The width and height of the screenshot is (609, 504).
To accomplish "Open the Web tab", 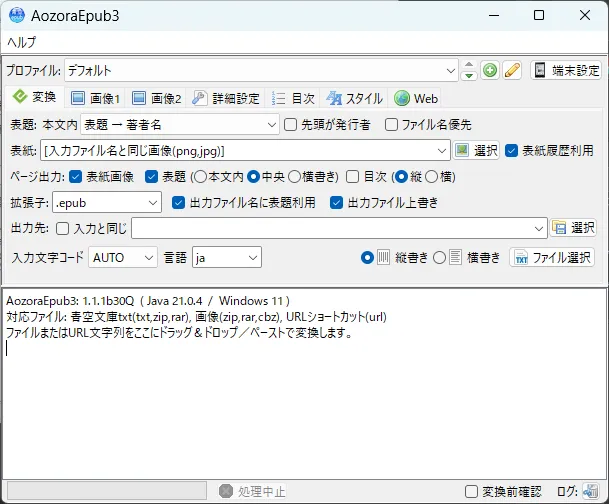I will [x=416, y=99].
